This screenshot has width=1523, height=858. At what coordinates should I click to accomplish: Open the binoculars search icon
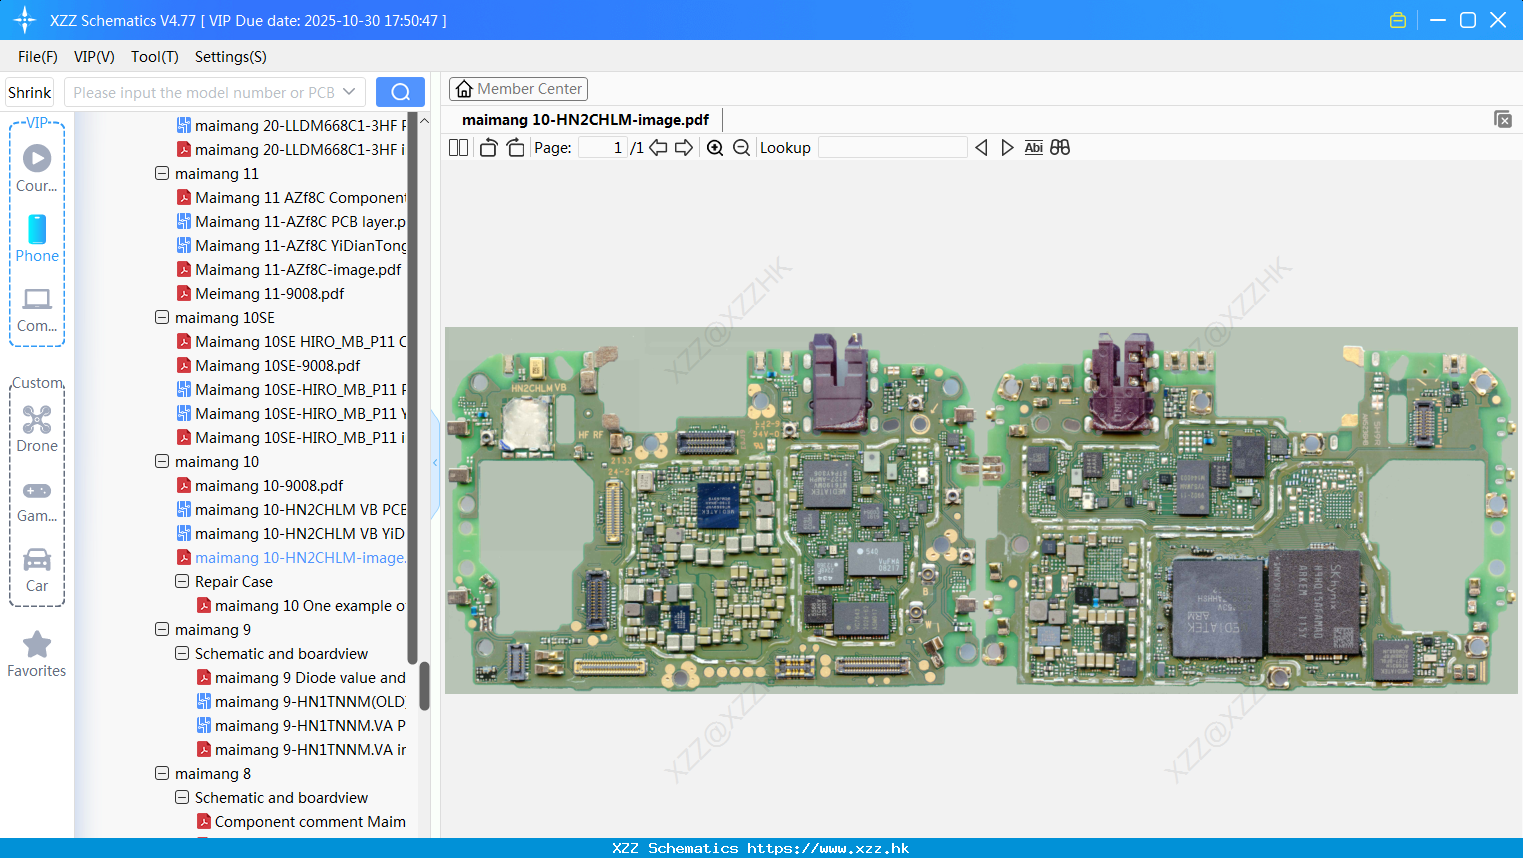(x=1060, y=148)
